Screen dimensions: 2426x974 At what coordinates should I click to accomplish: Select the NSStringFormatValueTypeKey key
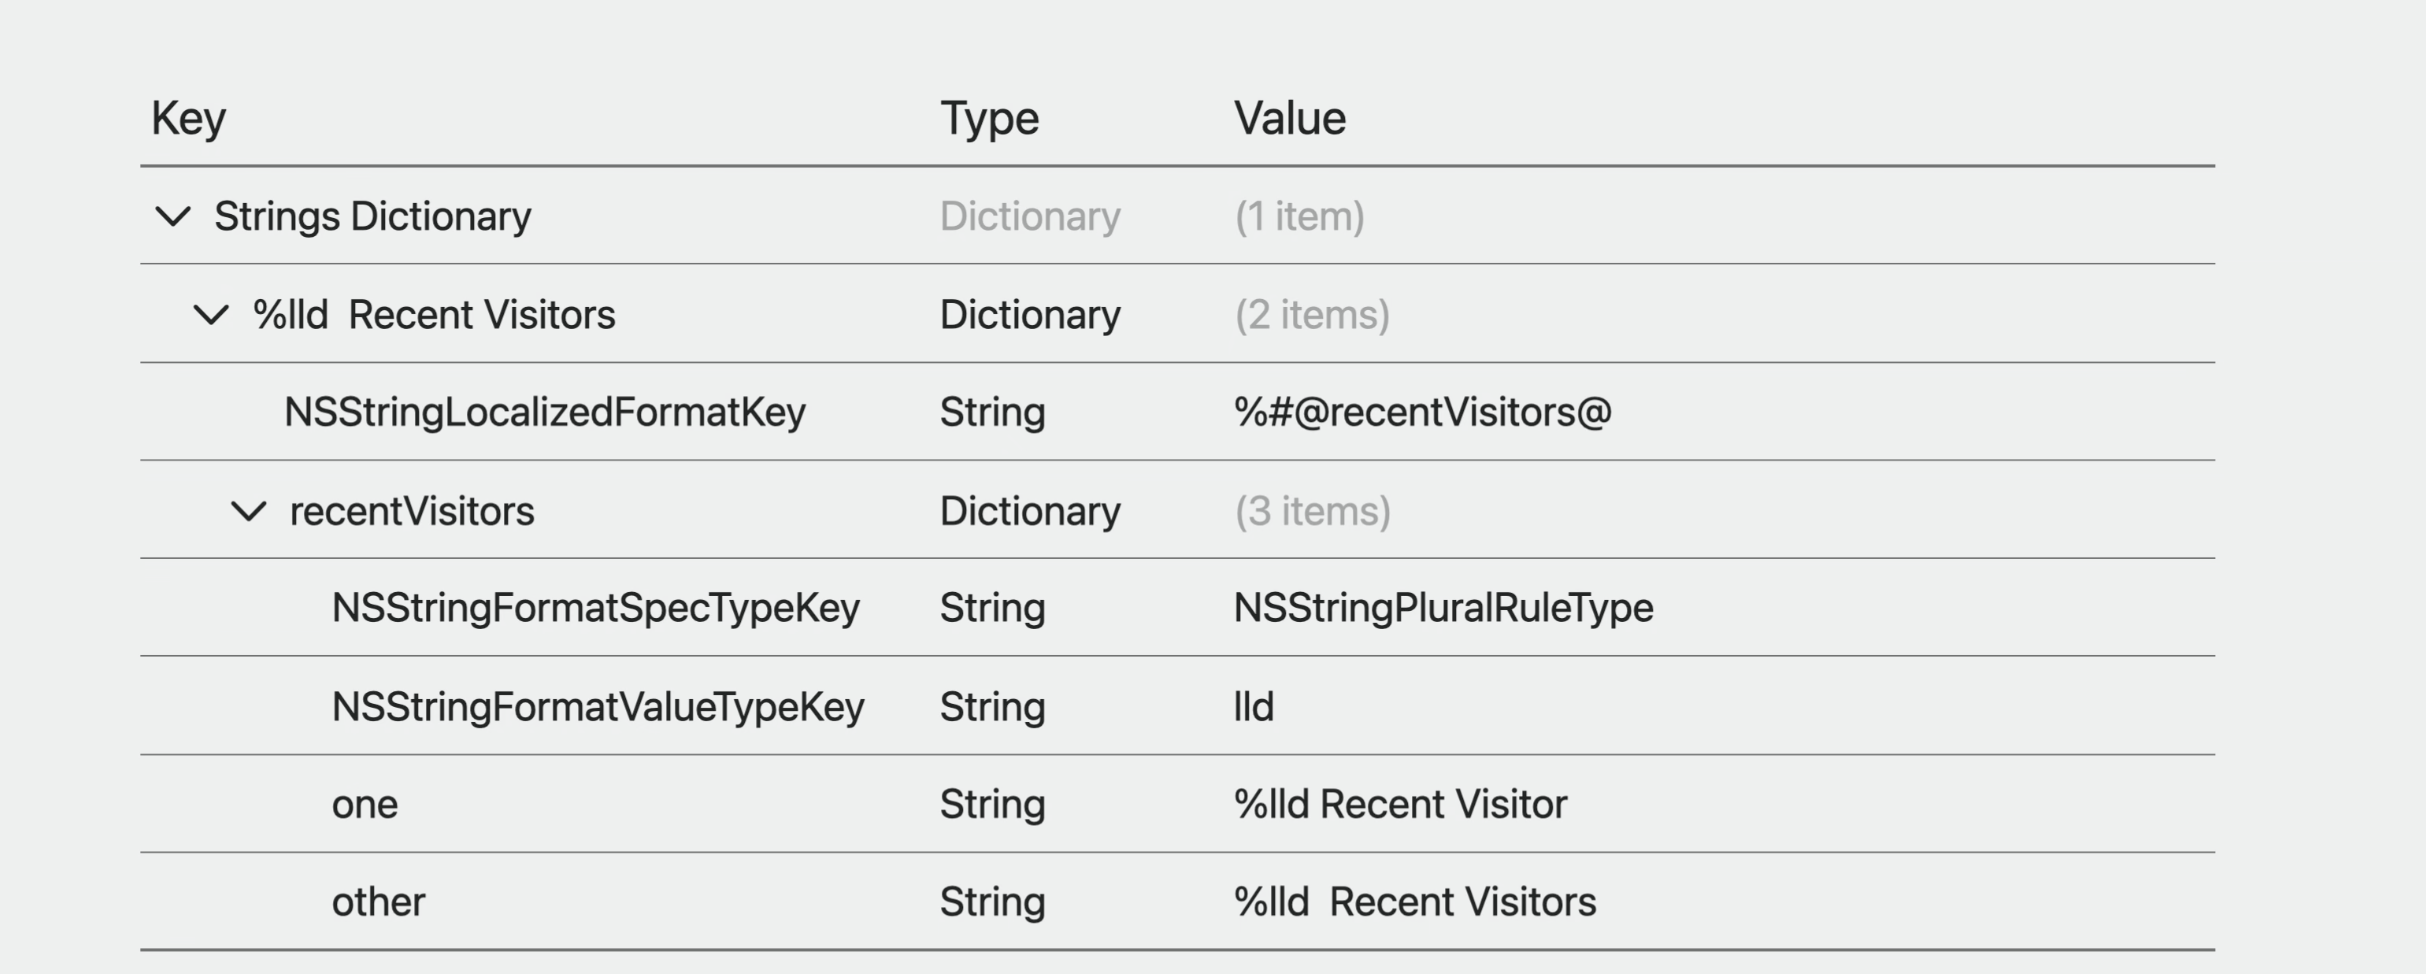[x=598, y=707]
